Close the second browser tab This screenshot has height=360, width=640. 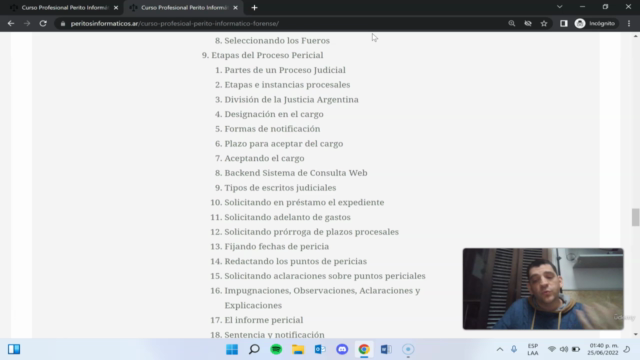point(236,8)
